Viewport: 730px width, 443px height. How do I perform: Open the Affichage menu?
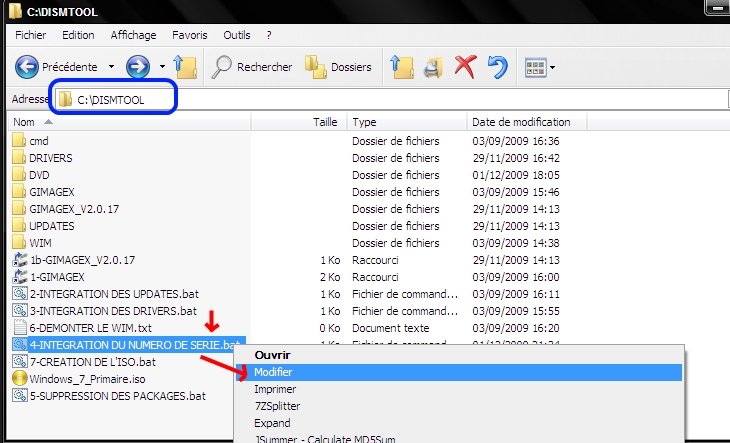133,35
